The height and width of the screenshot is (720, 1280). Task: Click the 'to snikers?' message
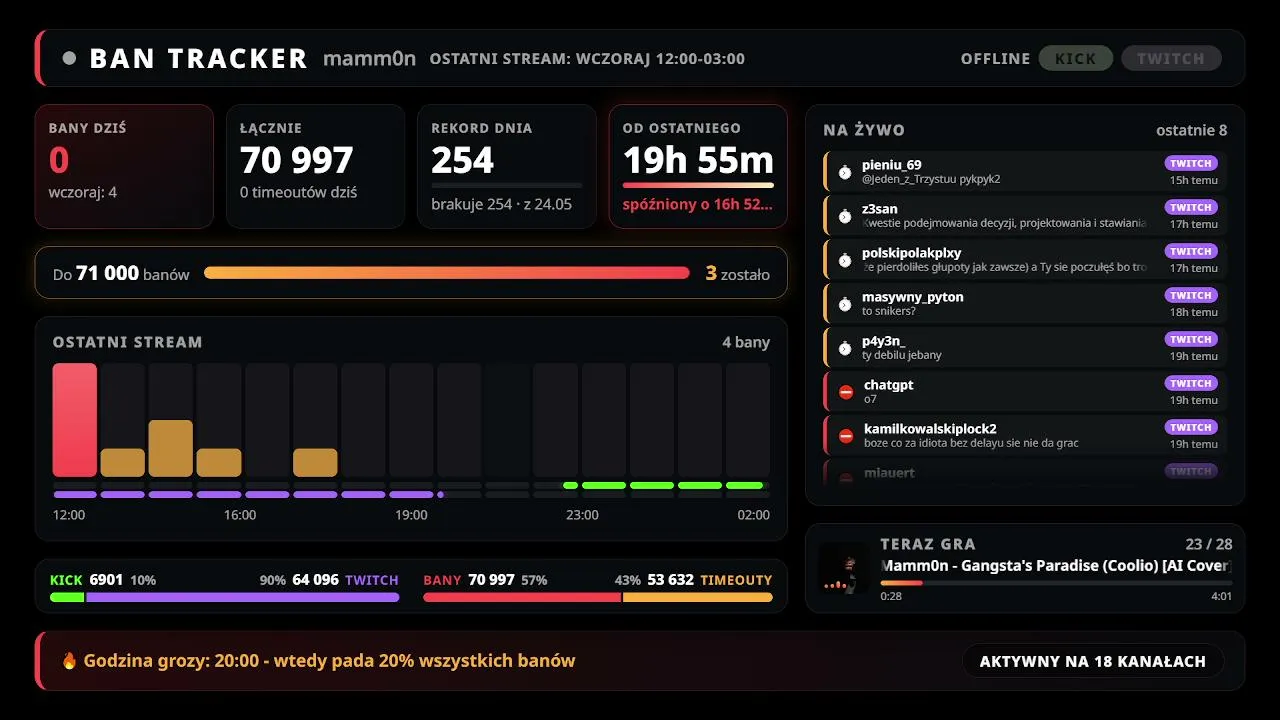pyautogui.click(x=889, y=311)
